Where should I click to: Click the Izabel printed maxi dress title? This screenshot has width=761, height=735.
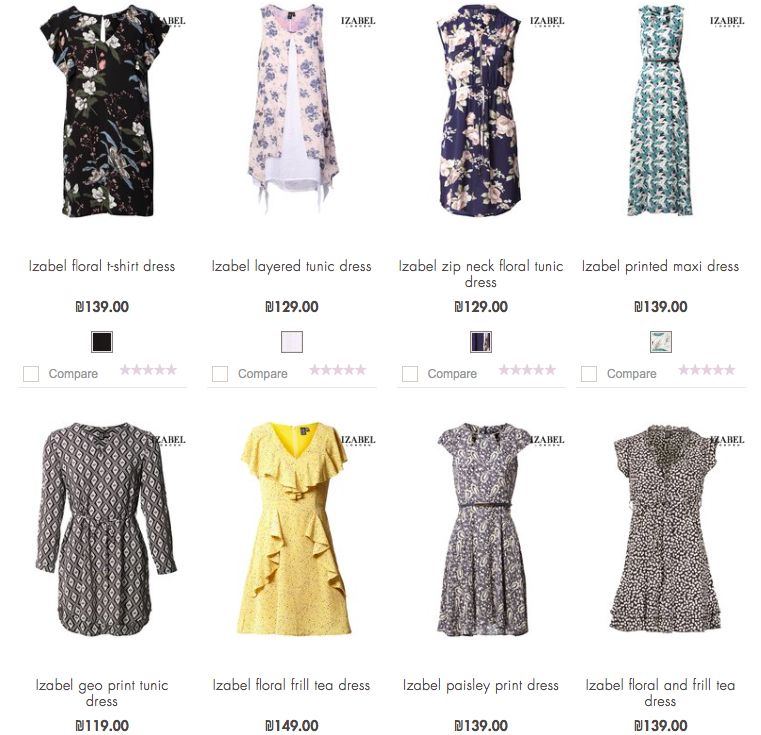(660, 266)
